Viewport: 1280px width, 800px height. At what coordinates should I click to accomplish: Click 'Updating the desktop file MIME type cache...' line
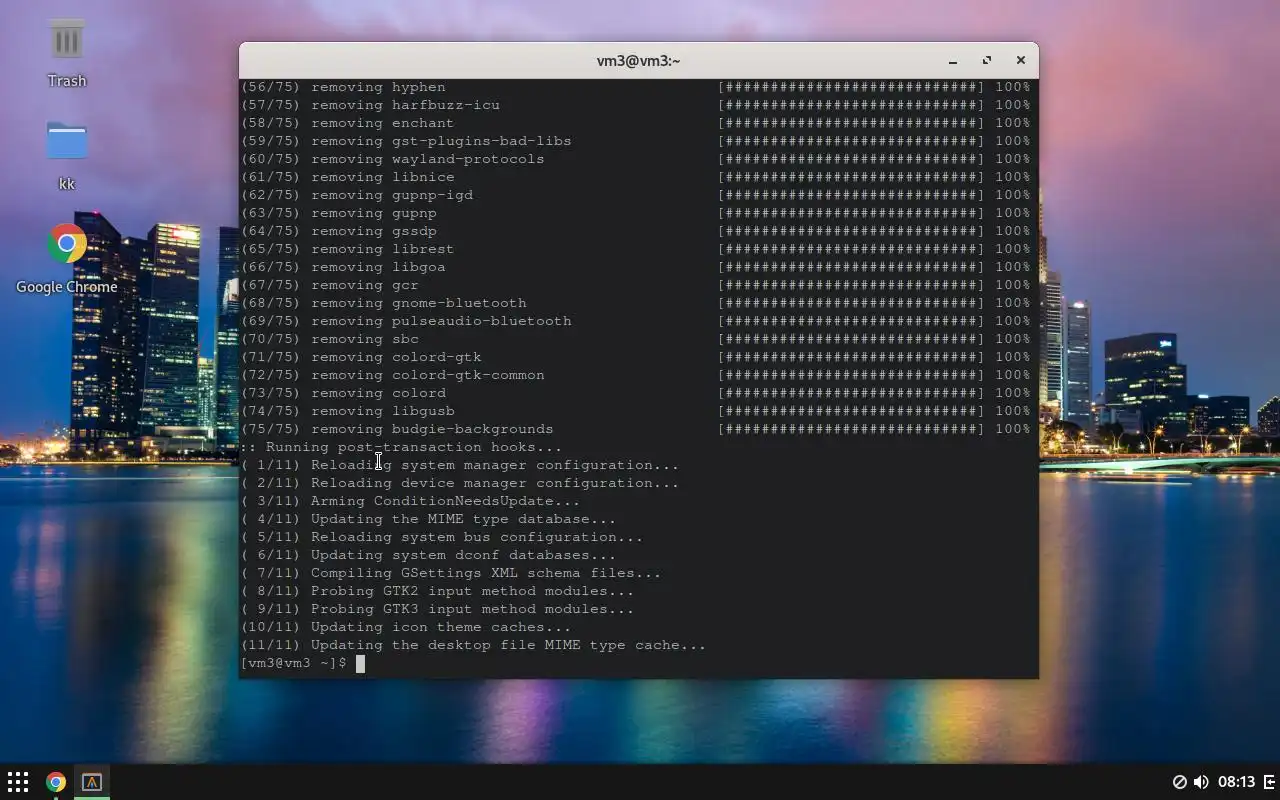473,645
